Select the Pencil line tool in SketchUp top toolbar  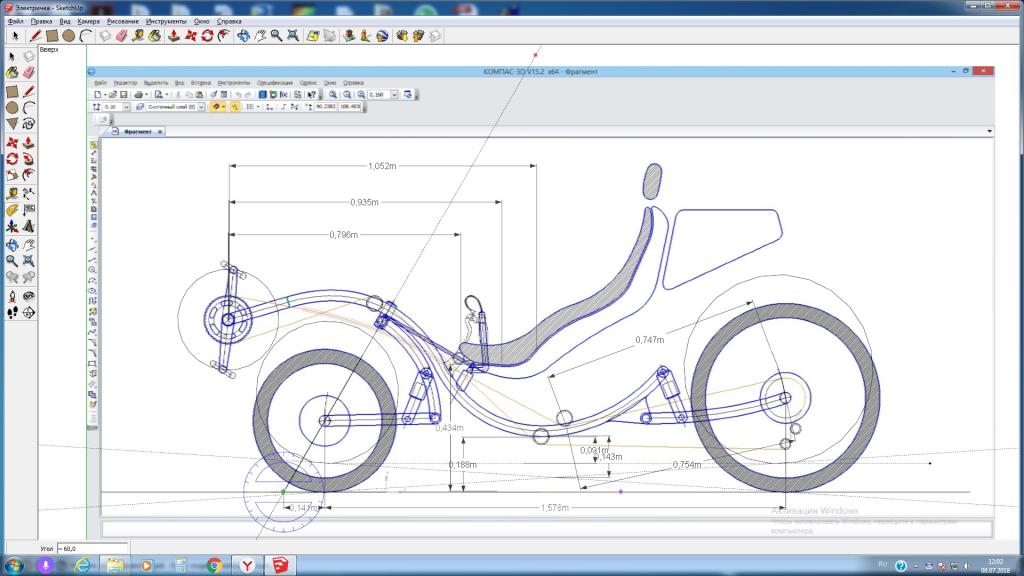[x=35, y=36]
